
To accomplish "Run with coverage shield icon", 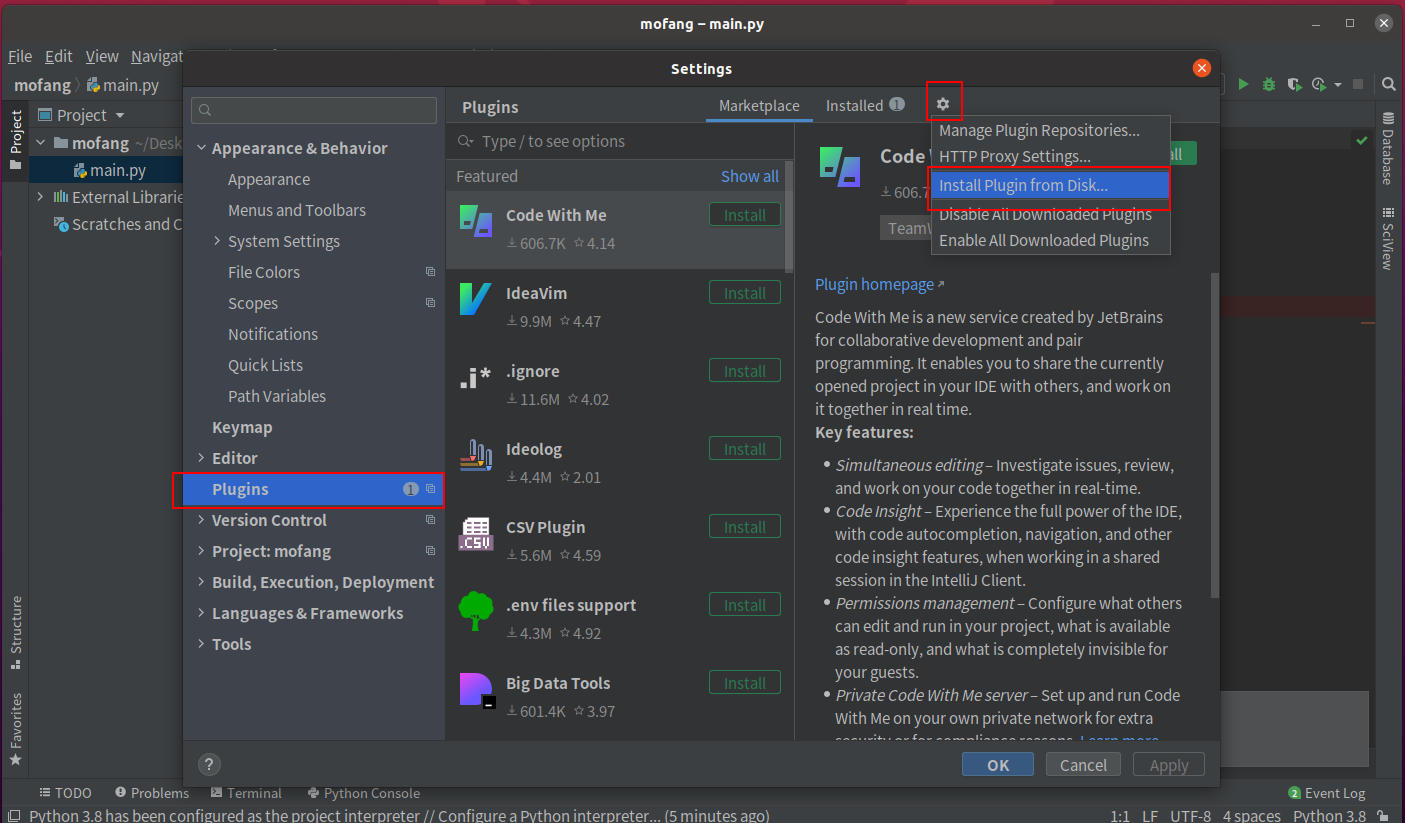I will [1293, 85].
